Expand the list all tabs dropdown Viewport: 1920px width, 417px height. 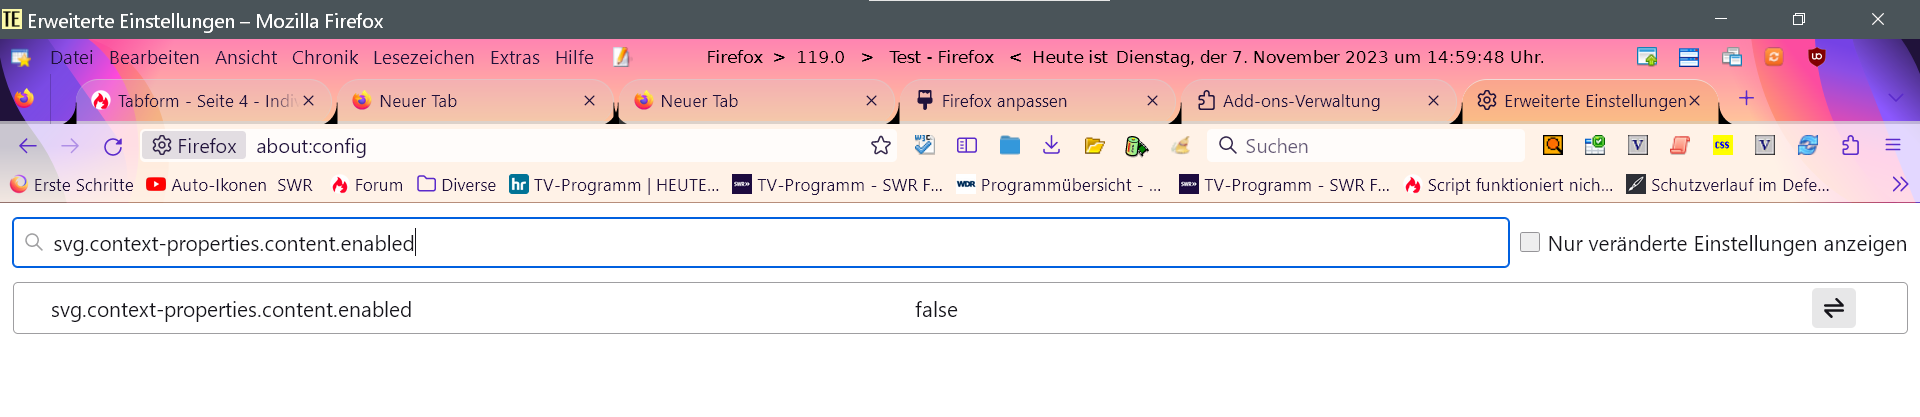[x=1895, y=98]
